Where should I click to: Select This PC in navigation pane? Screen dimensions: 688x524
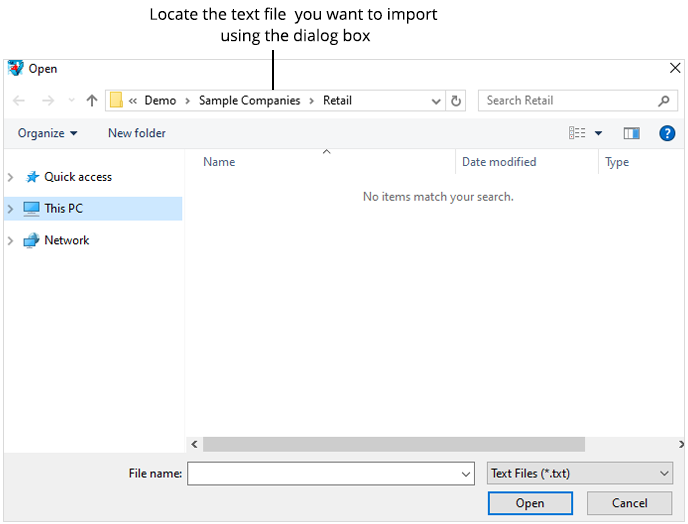pyautogui.click(x=63, y=208)
